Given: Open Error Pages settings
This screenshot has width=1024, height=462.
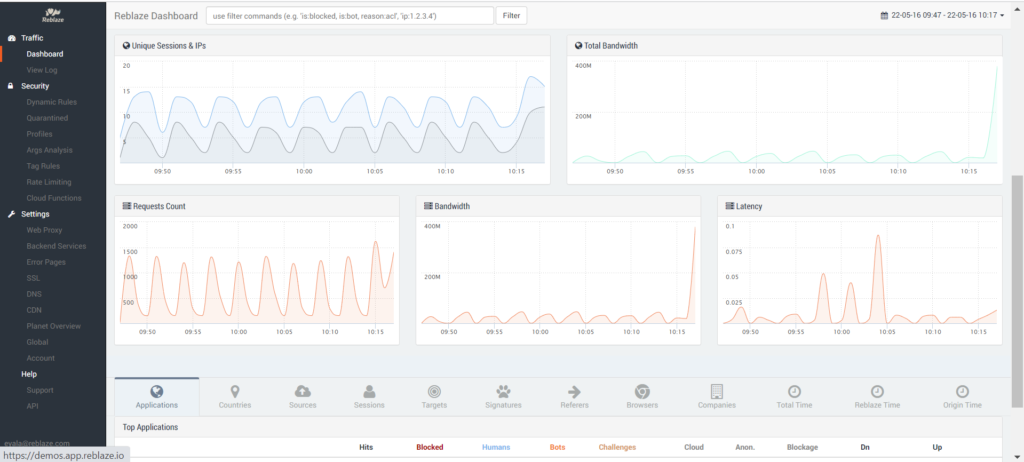Looking at the screenshot, I should 46,262.
